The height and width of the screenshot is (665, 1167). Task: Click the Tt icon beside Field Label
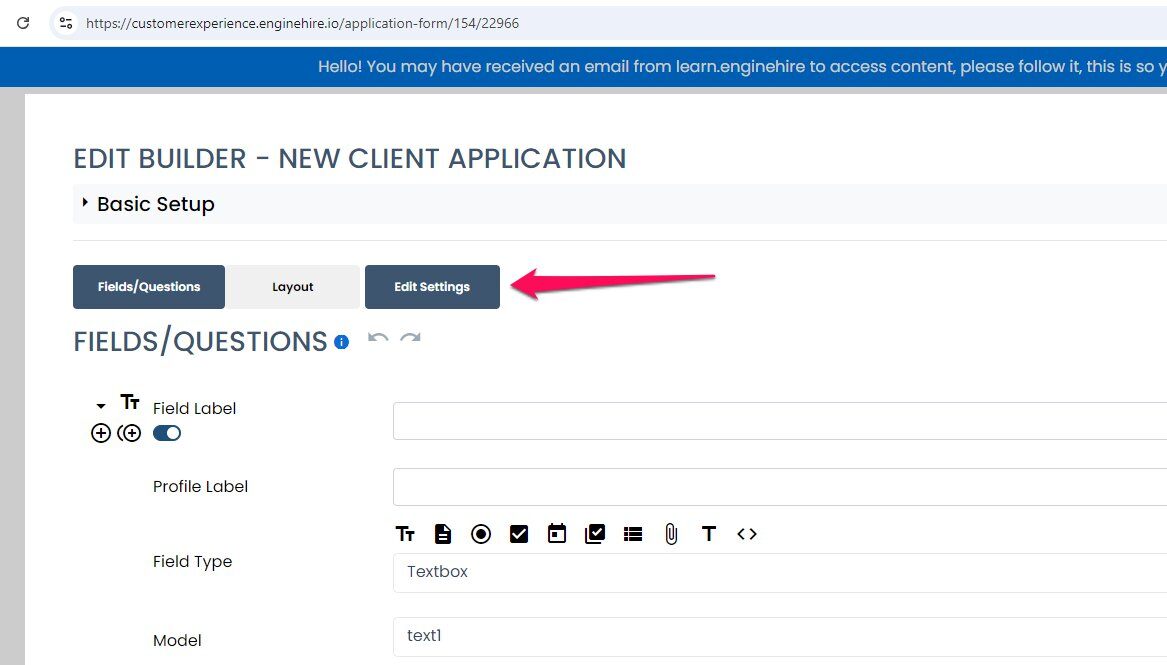[130, 402]
